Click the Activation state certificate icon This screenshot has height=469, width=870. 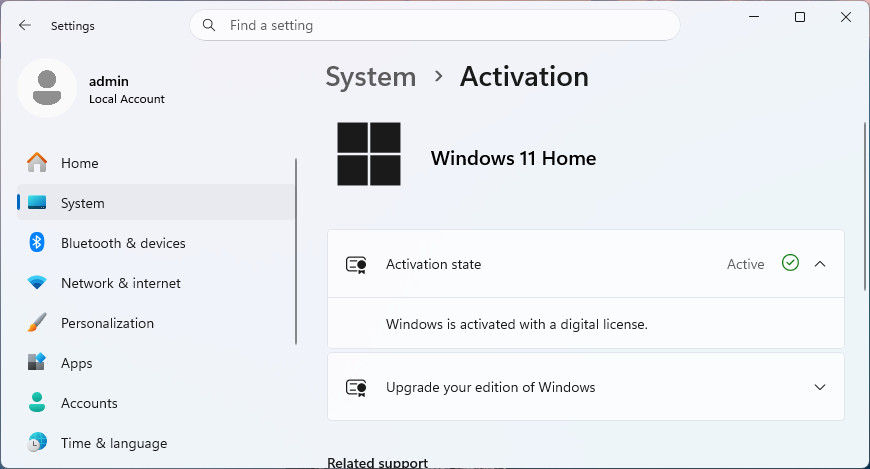[x=356, y=265]
